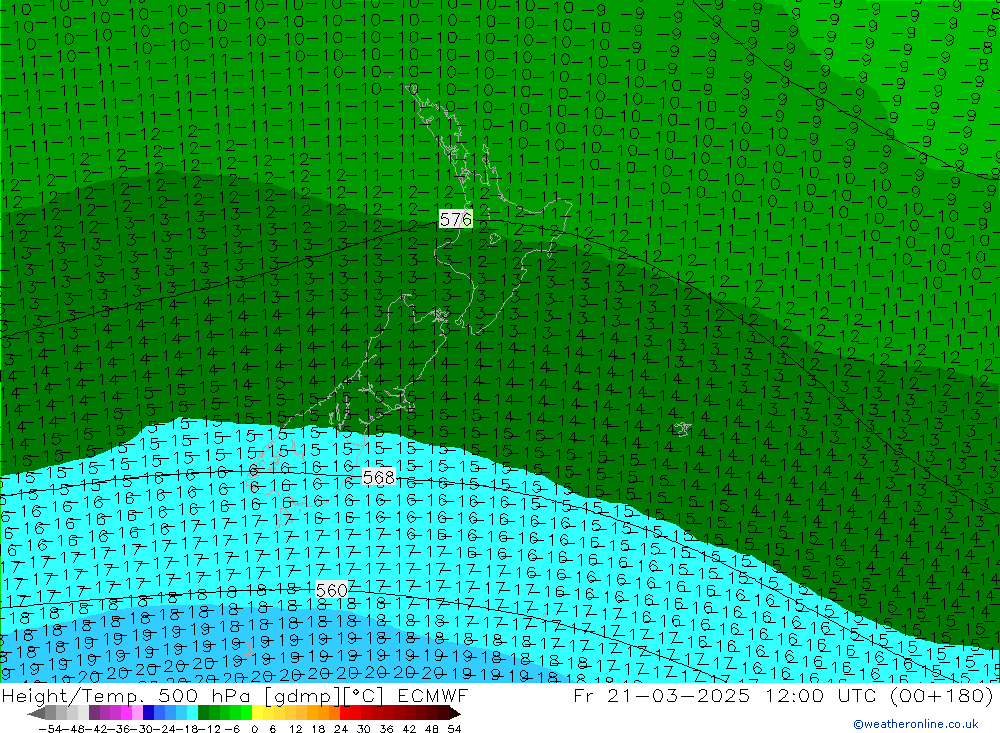Click the '-12' value on the color scale
Viewport: 1000px width, 733px height.
click(209, 729)
